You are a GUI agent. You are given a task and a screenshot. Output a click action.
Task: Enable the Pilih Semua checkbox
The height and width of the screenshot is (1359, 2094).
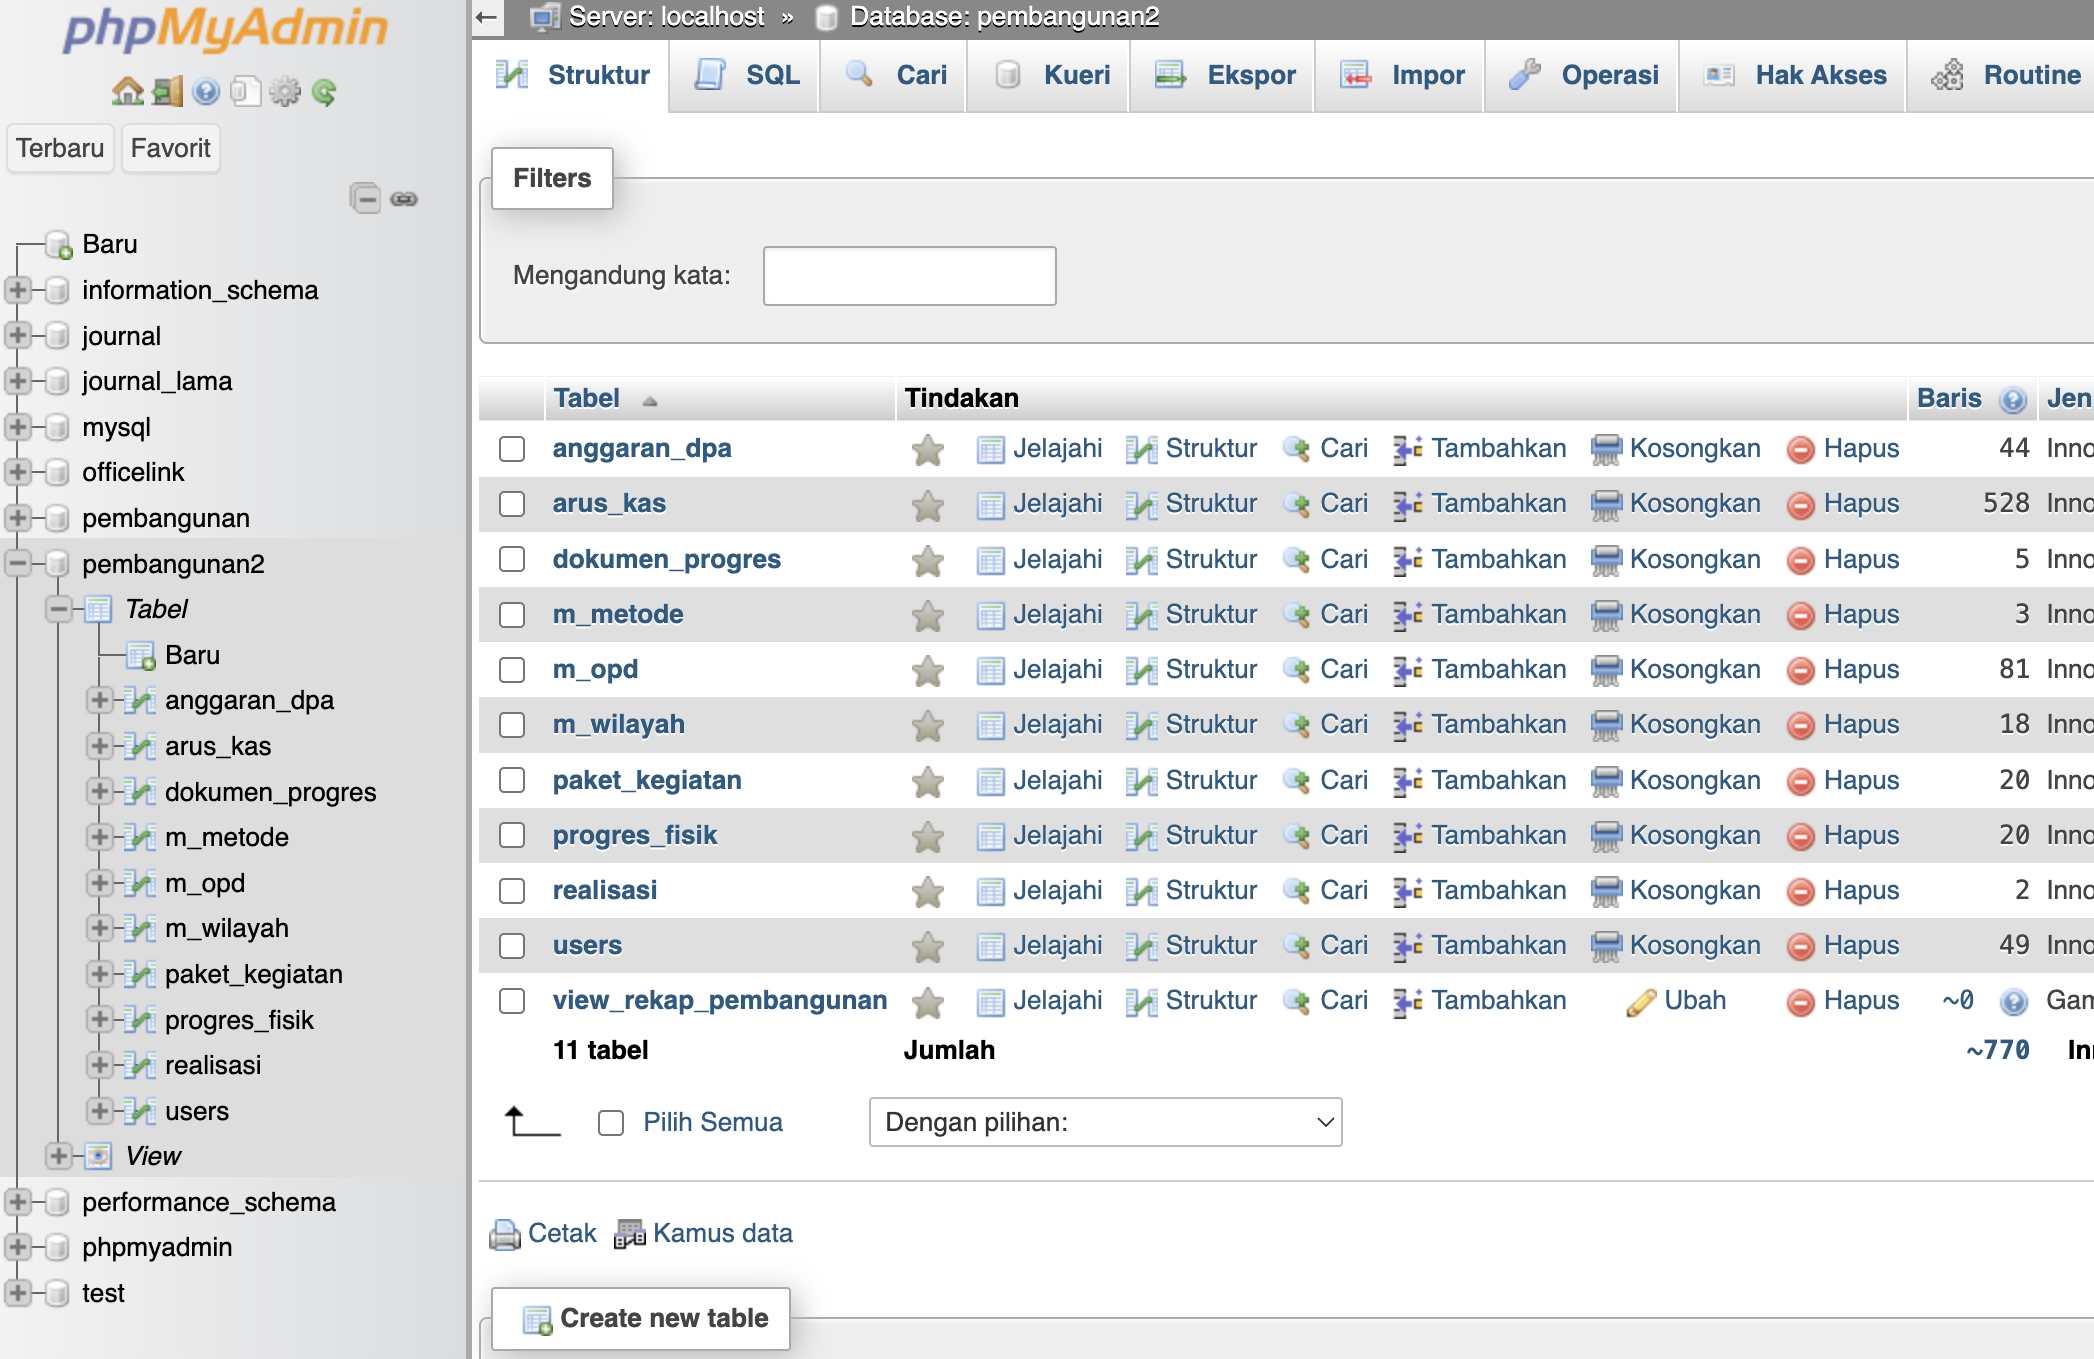click(611, 1122)
